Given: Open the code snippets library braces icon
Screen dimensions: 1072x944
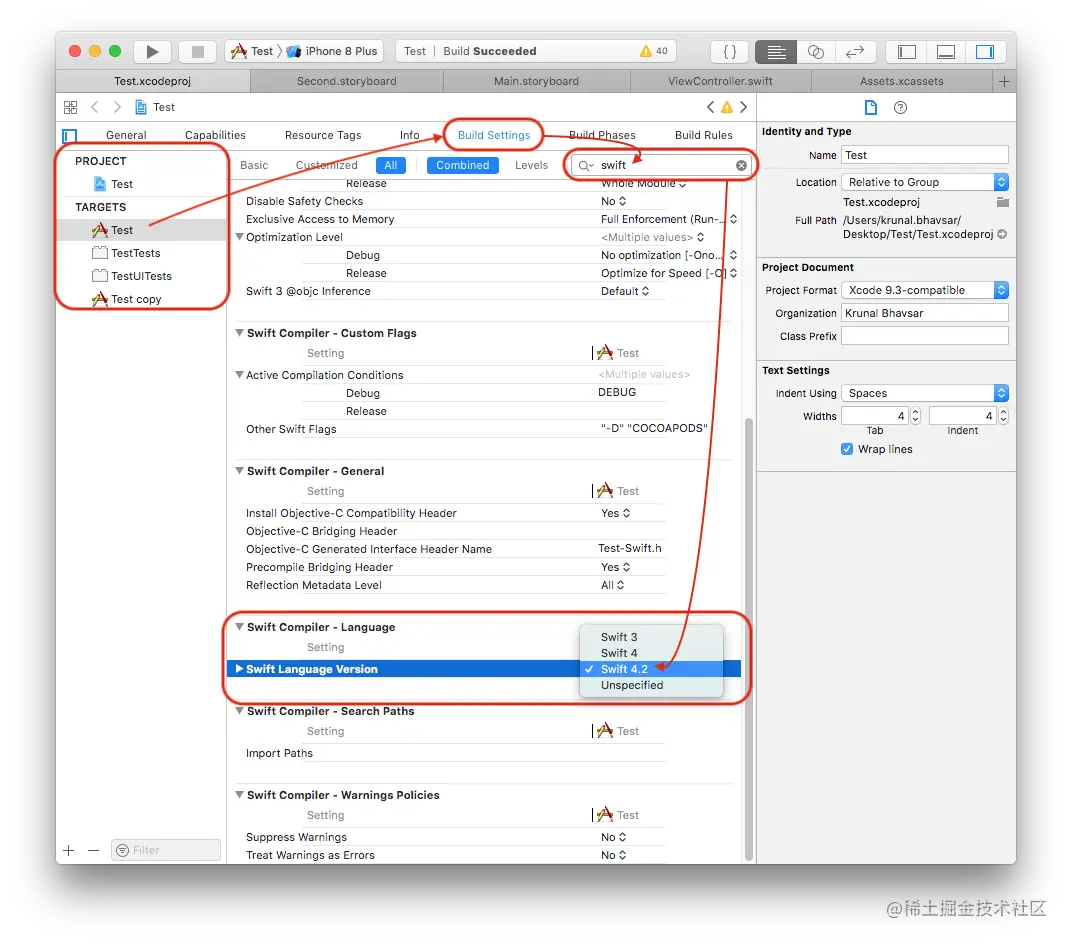Looking at the screenshot, I should click(x=729, y=51).
